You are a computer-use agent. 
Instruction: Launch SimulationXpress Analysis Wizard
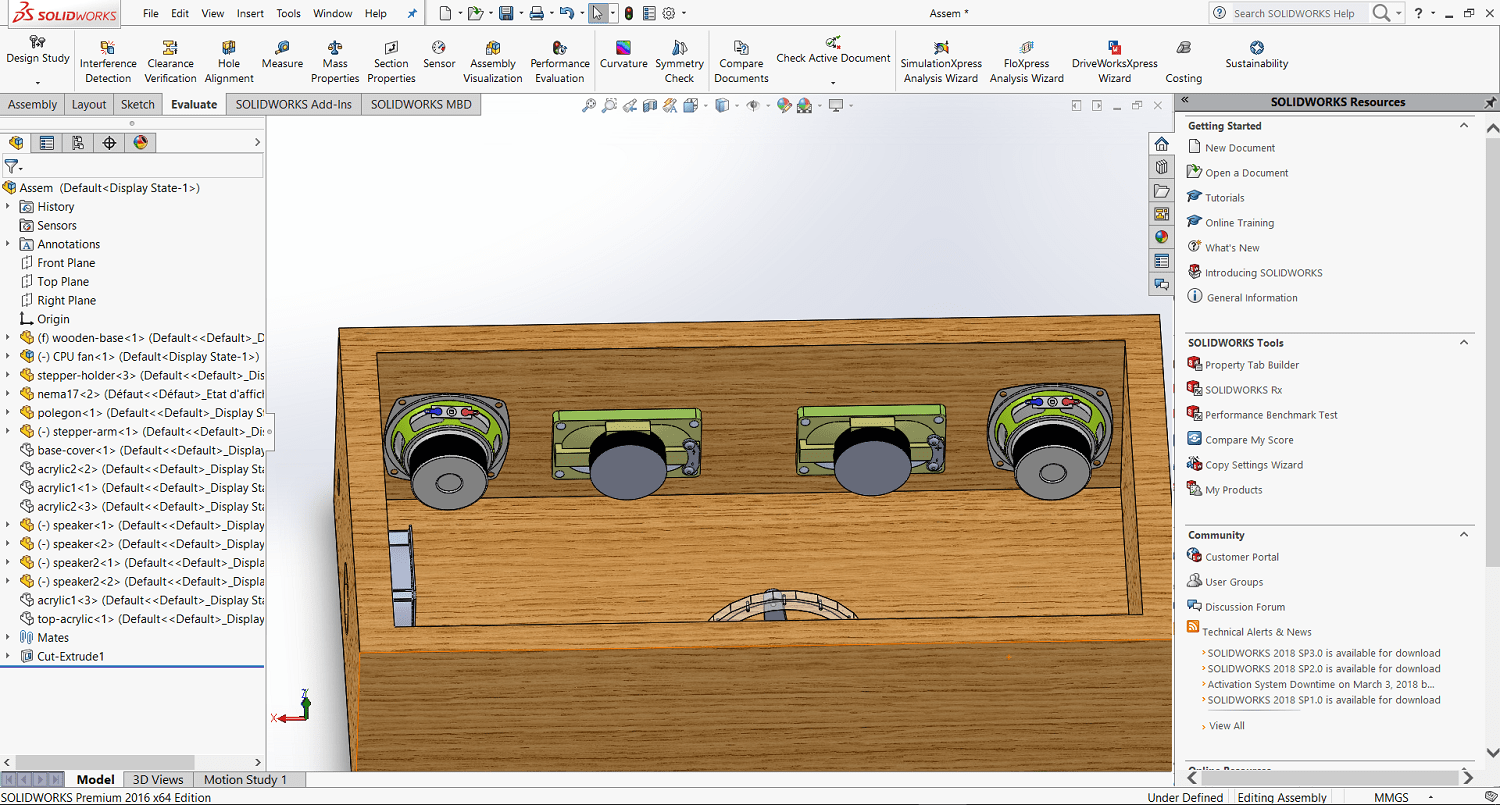[941, 62]
